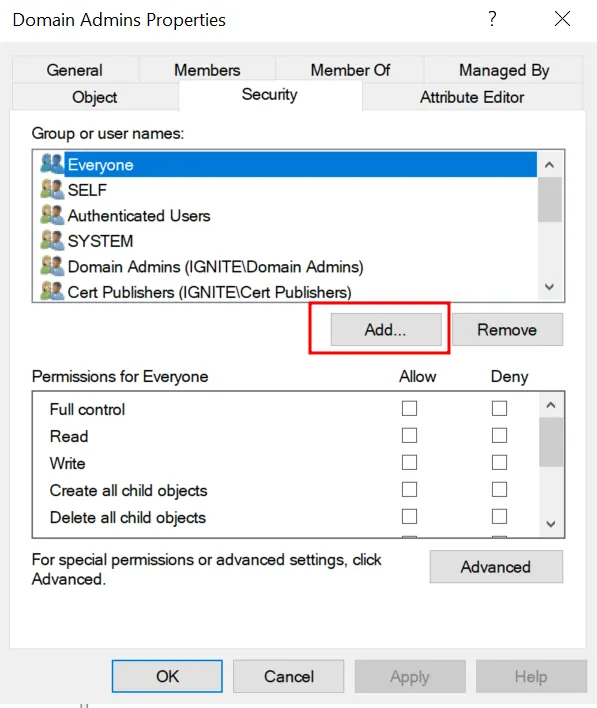Click the SYSTEM account icon
This screenshot has height=708, width=597.
[52, 241]
